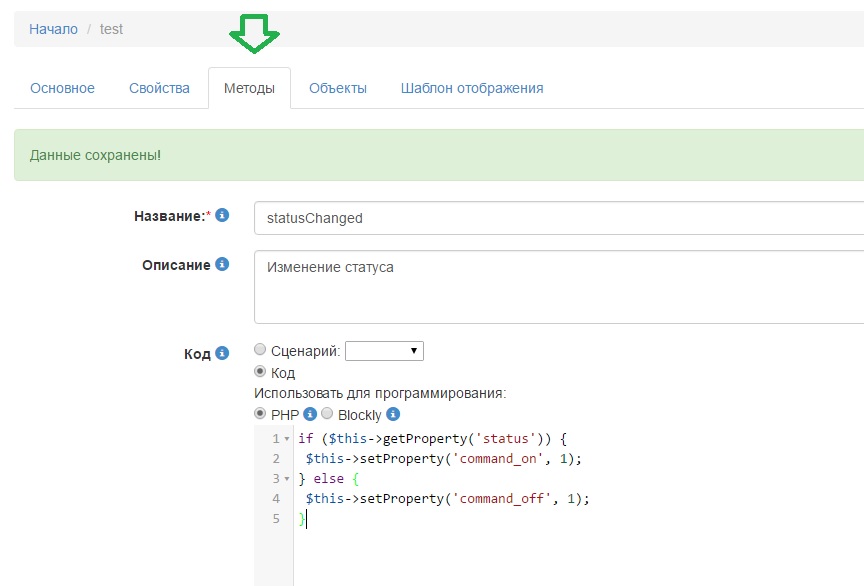Collapse code fold arrow on line 1
This screenshot has width=864, height=586.
pos(287,439)
